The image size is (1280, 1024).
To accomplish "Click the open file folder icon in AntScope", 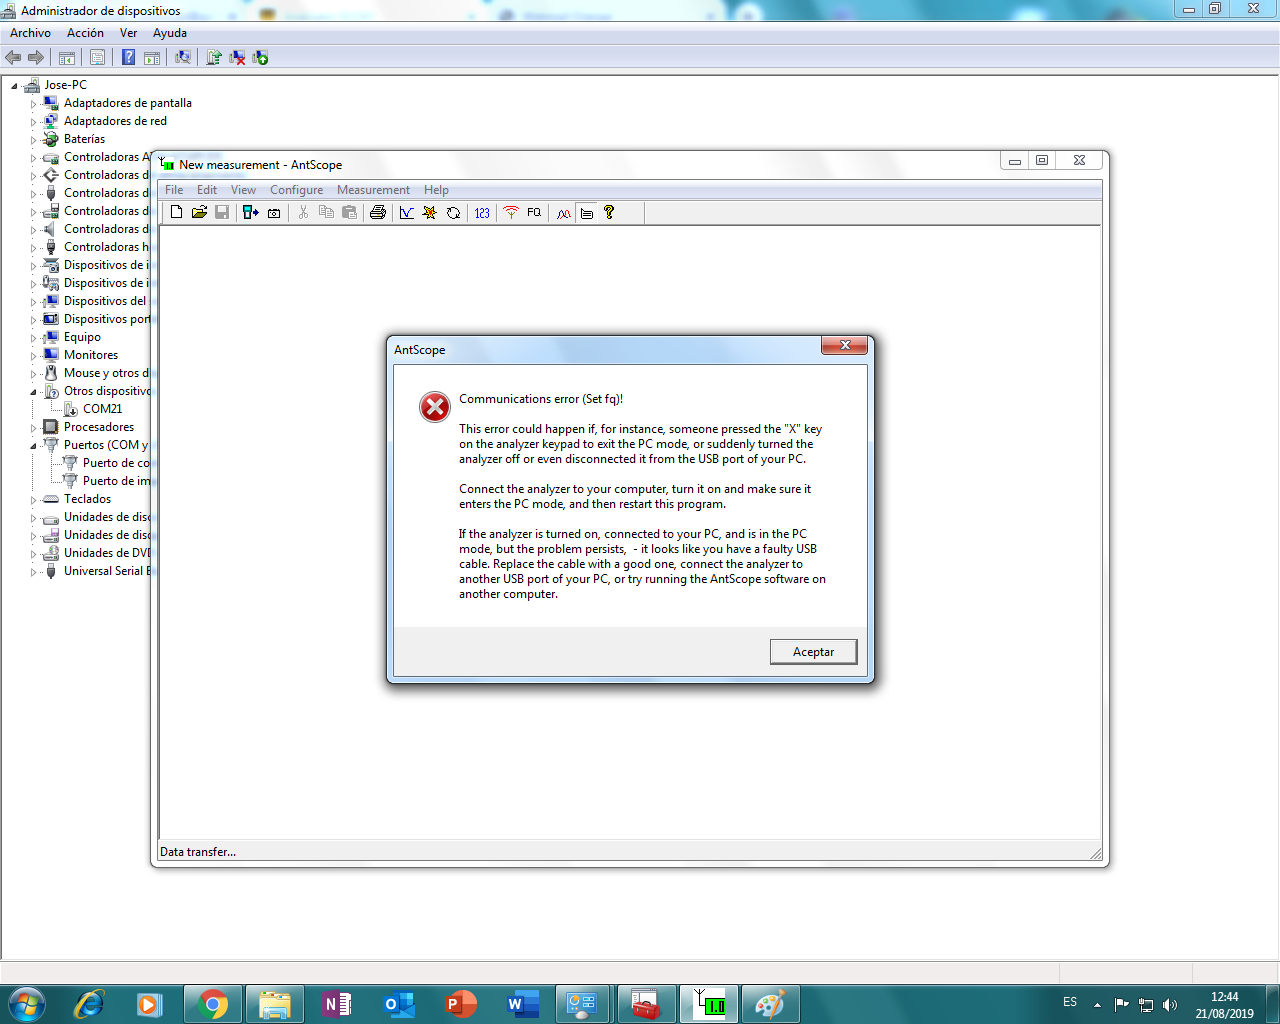I will (199, 212).
